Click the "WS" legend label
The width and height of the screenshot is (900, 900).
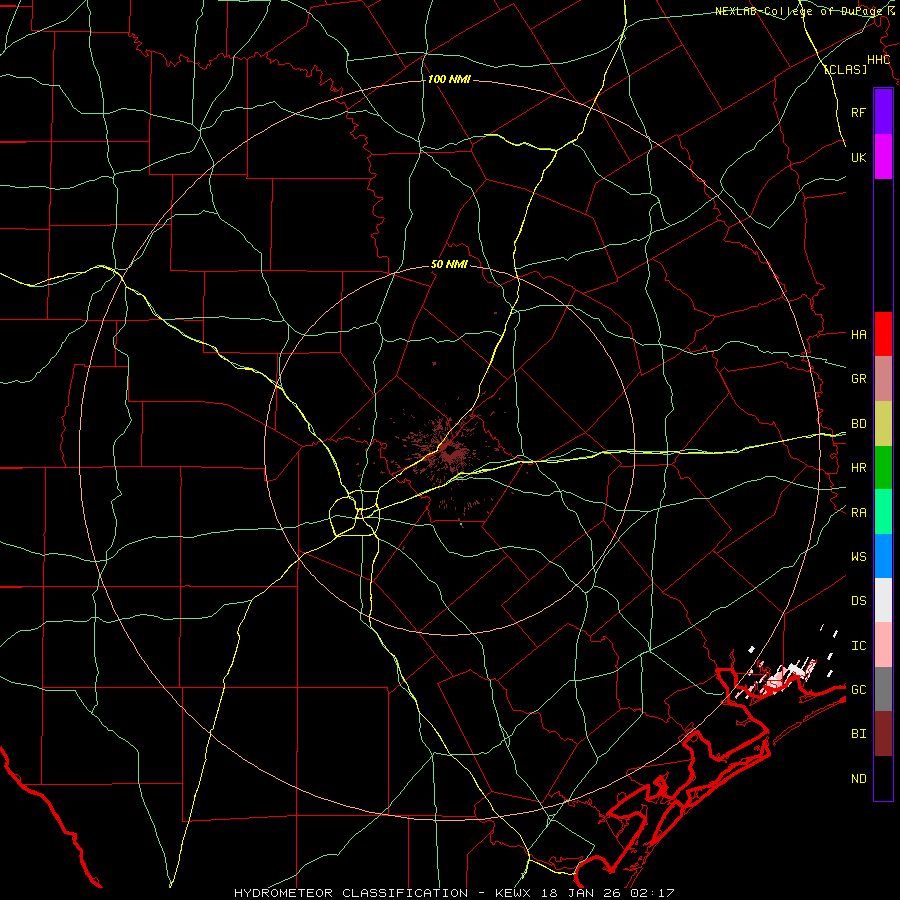[x=858, y=557]
